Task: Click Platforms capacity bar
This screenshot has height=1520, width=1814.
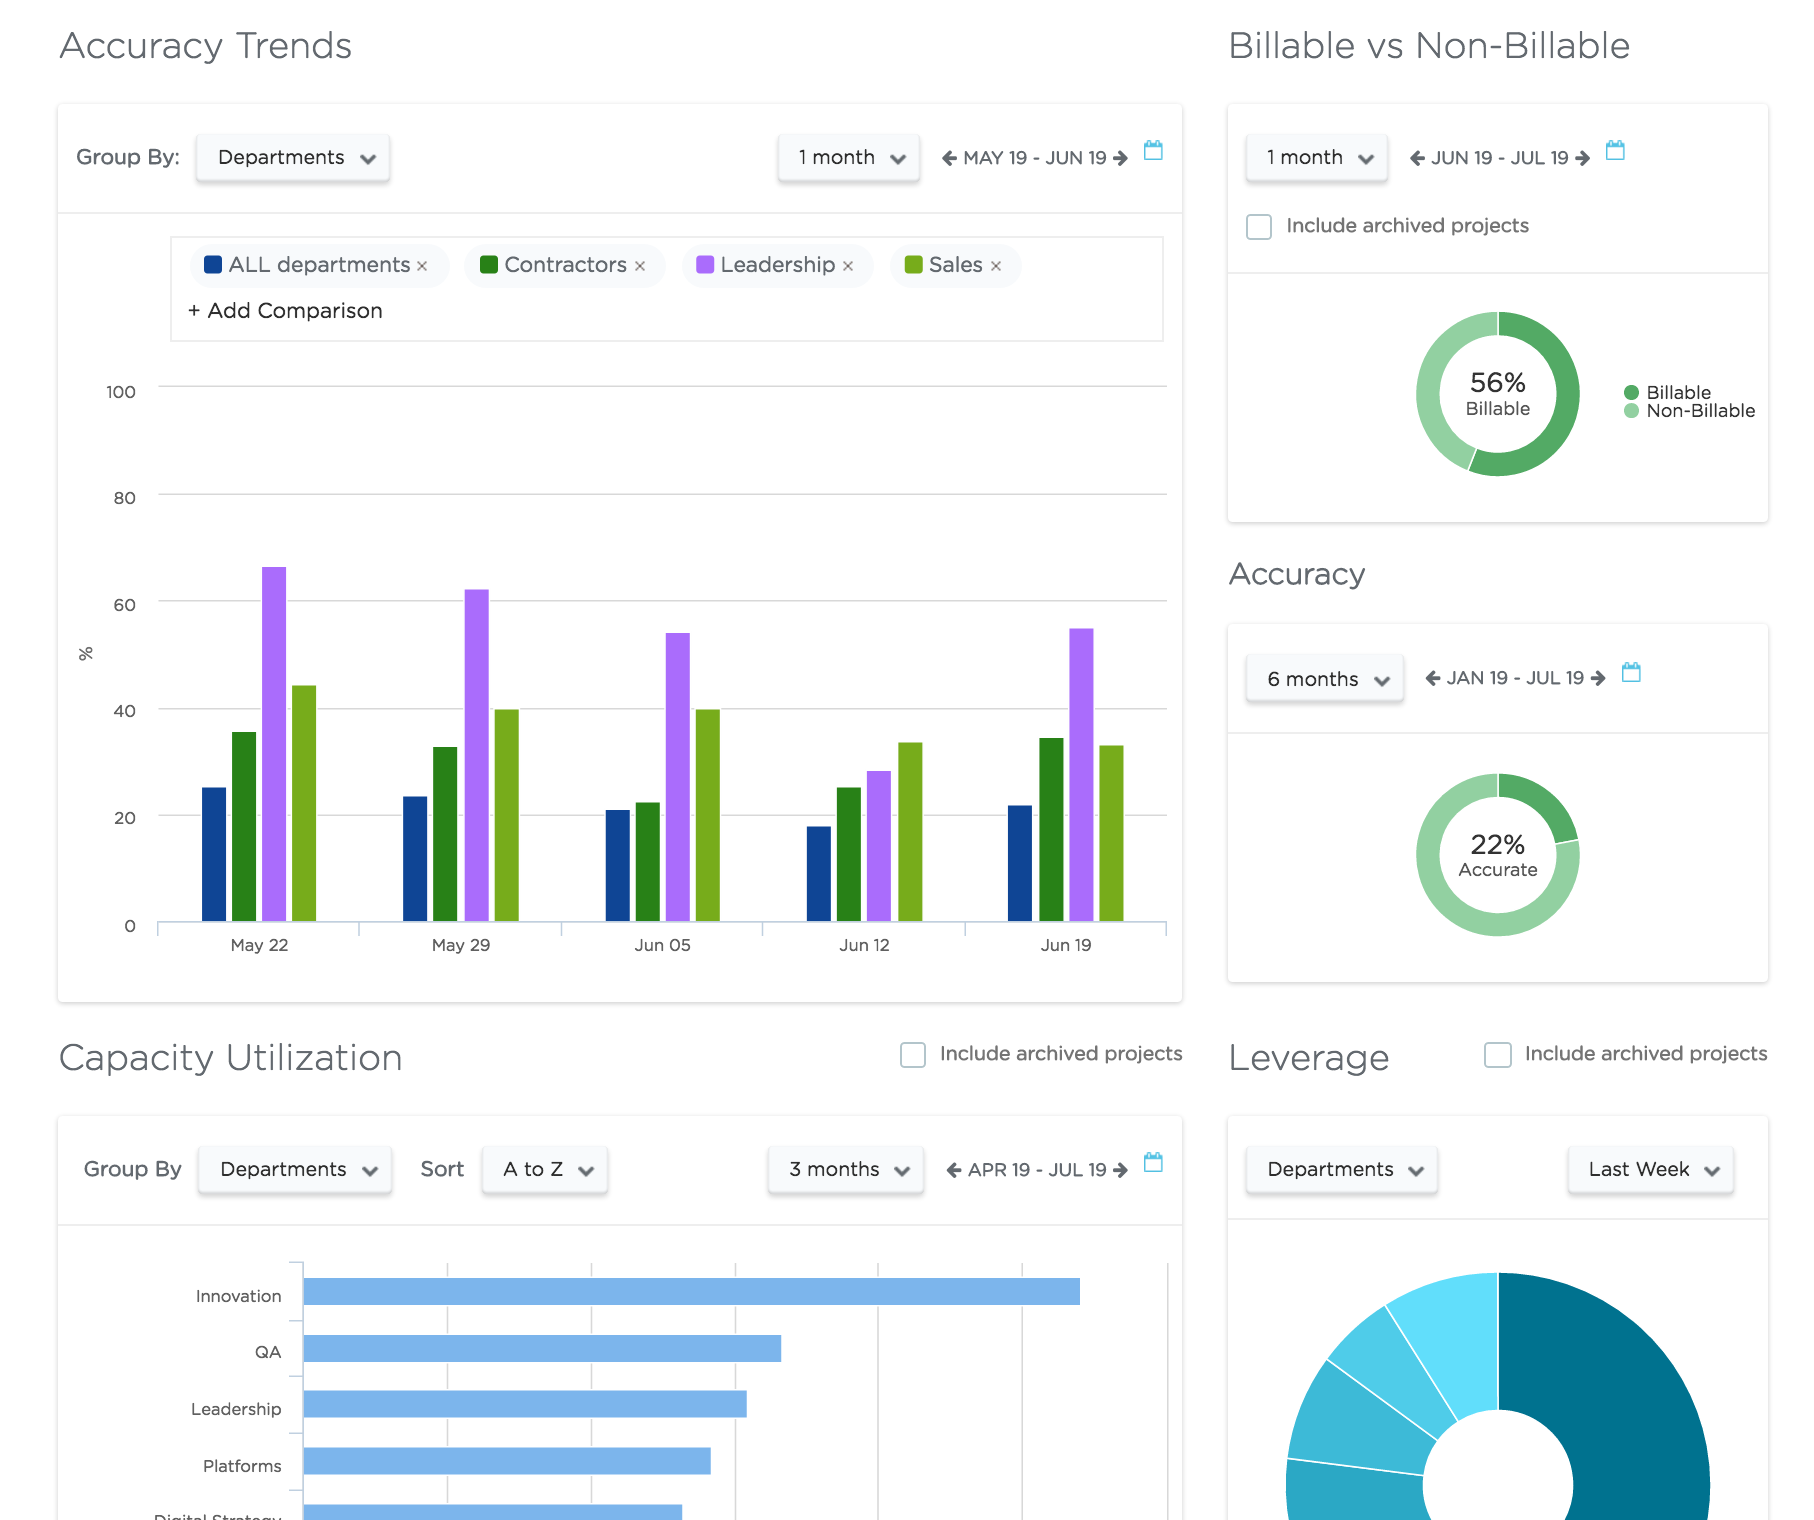Action: point(507,1461)
